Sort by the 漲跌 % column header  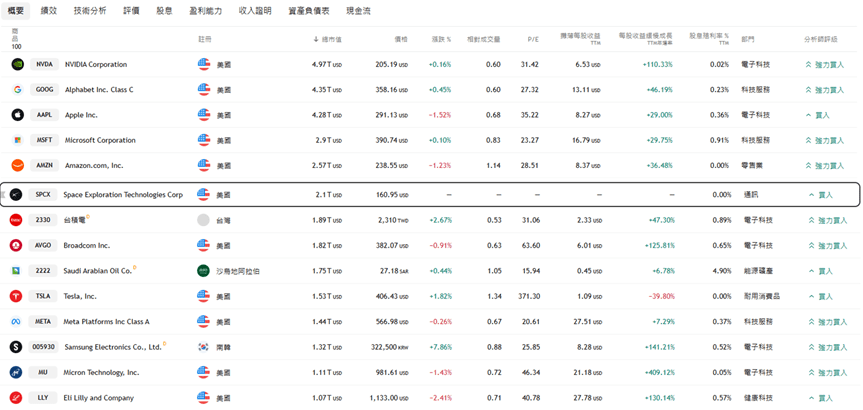441,39
